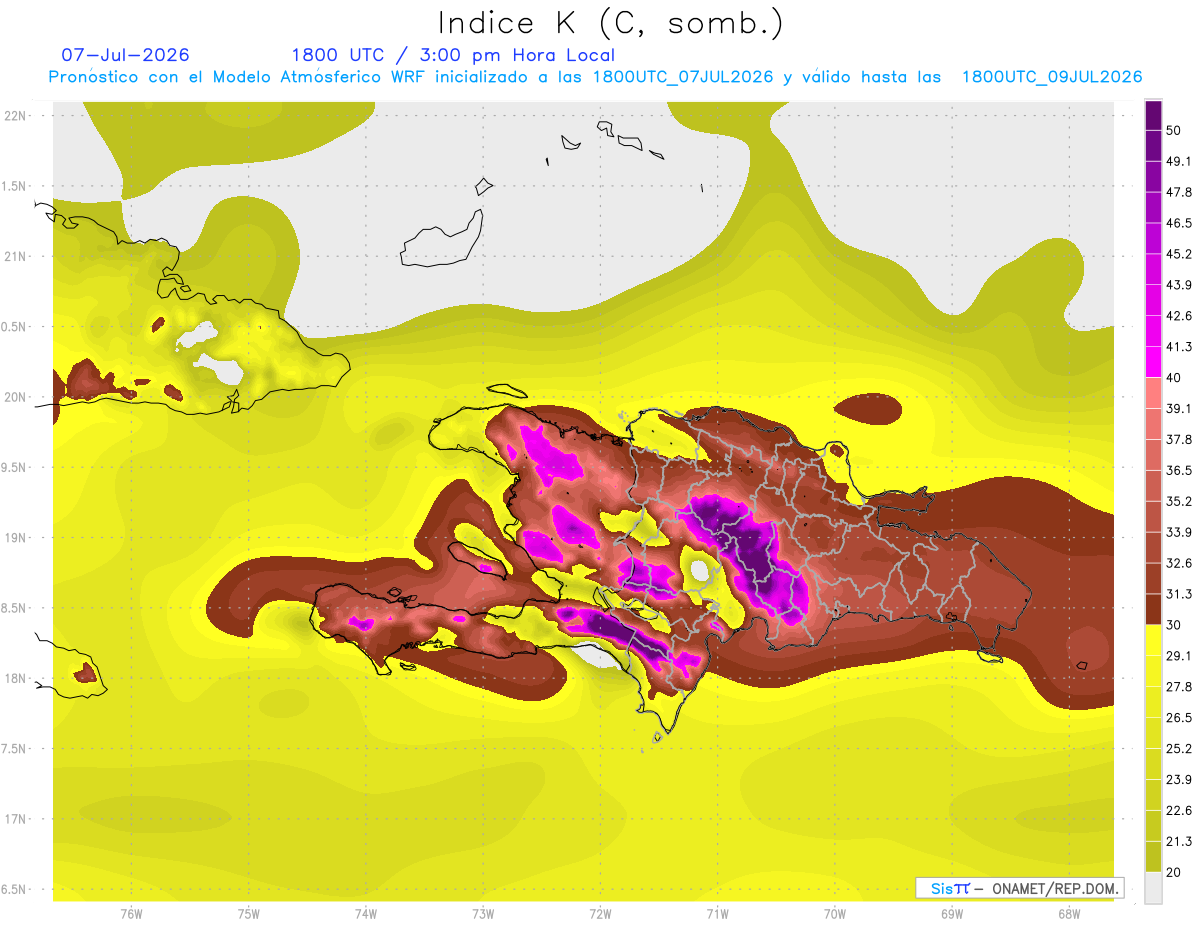Click the "40" colorbar value
The height and width of the screenshot is (927, 1200).
(1173, 378)
